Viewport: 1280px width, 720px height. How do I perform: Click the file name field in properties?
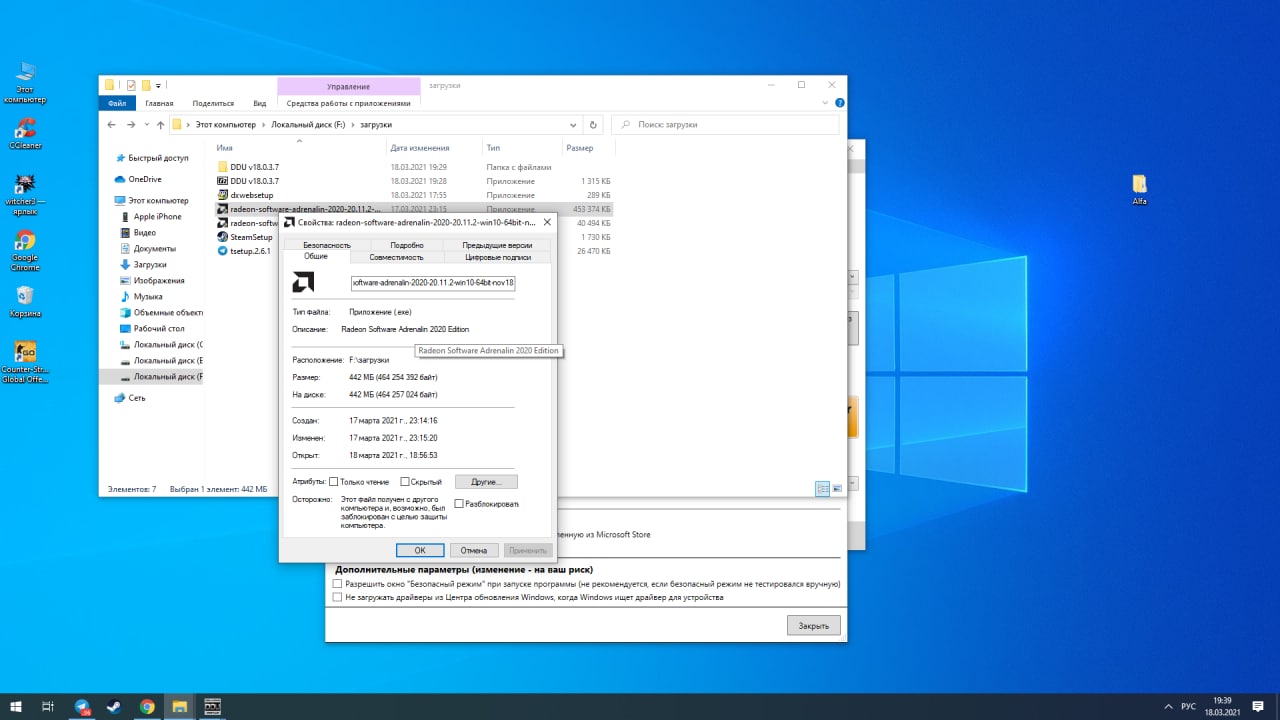(433, 283)
